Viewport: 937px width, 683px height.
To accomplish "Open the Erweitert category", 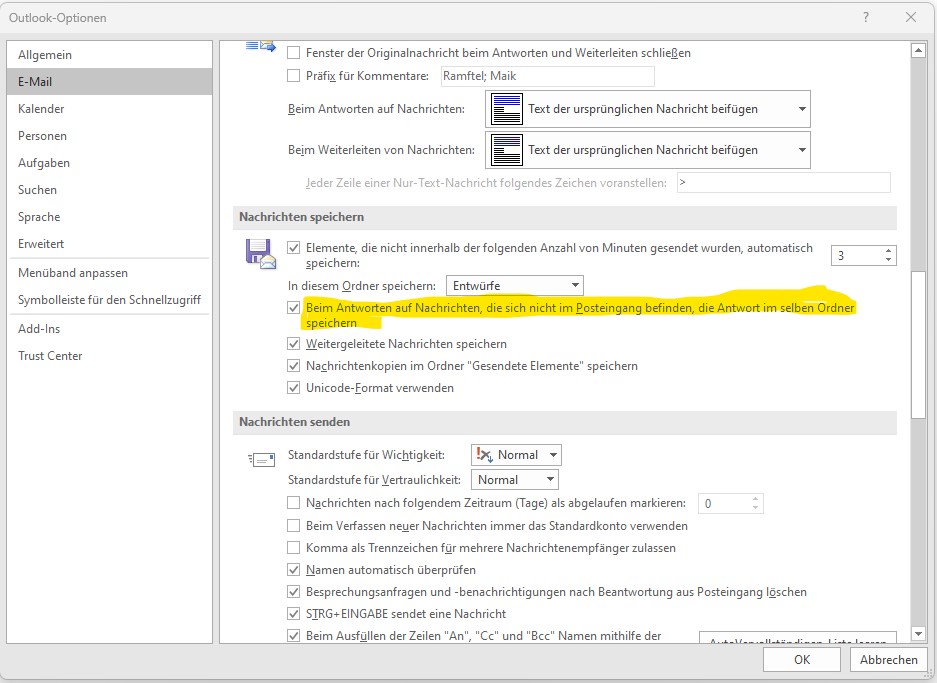I will click(109, 244).
